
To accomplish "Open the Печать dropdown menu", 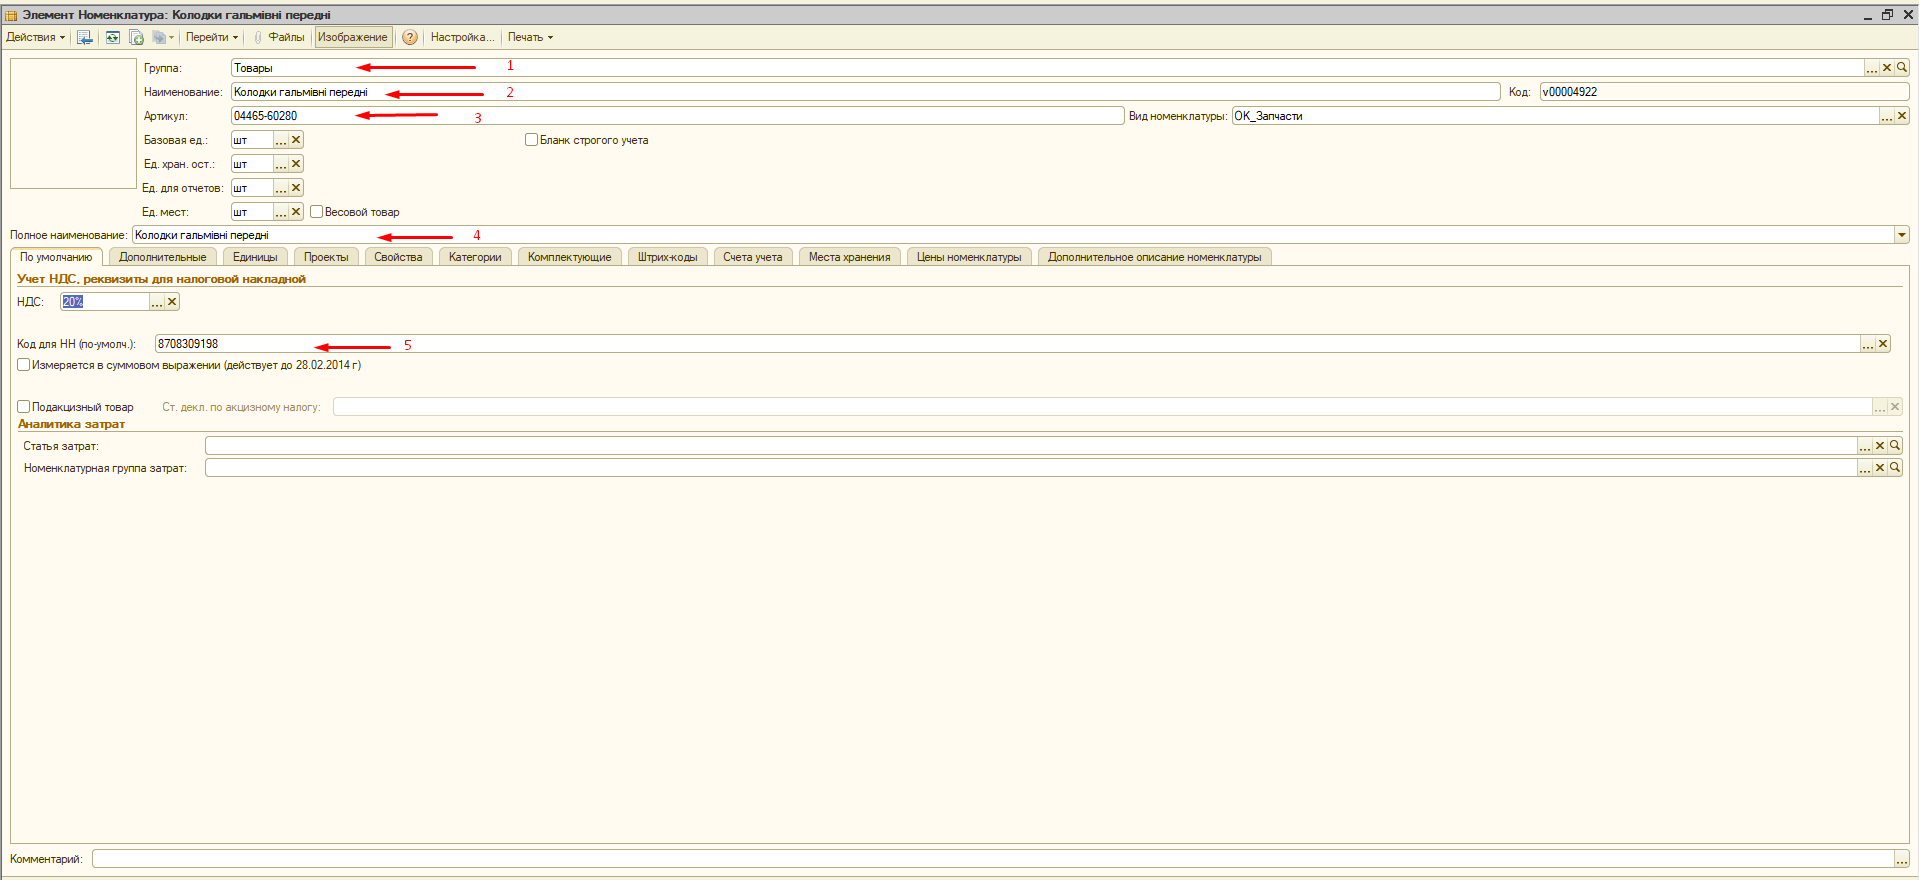I will 530,38.
